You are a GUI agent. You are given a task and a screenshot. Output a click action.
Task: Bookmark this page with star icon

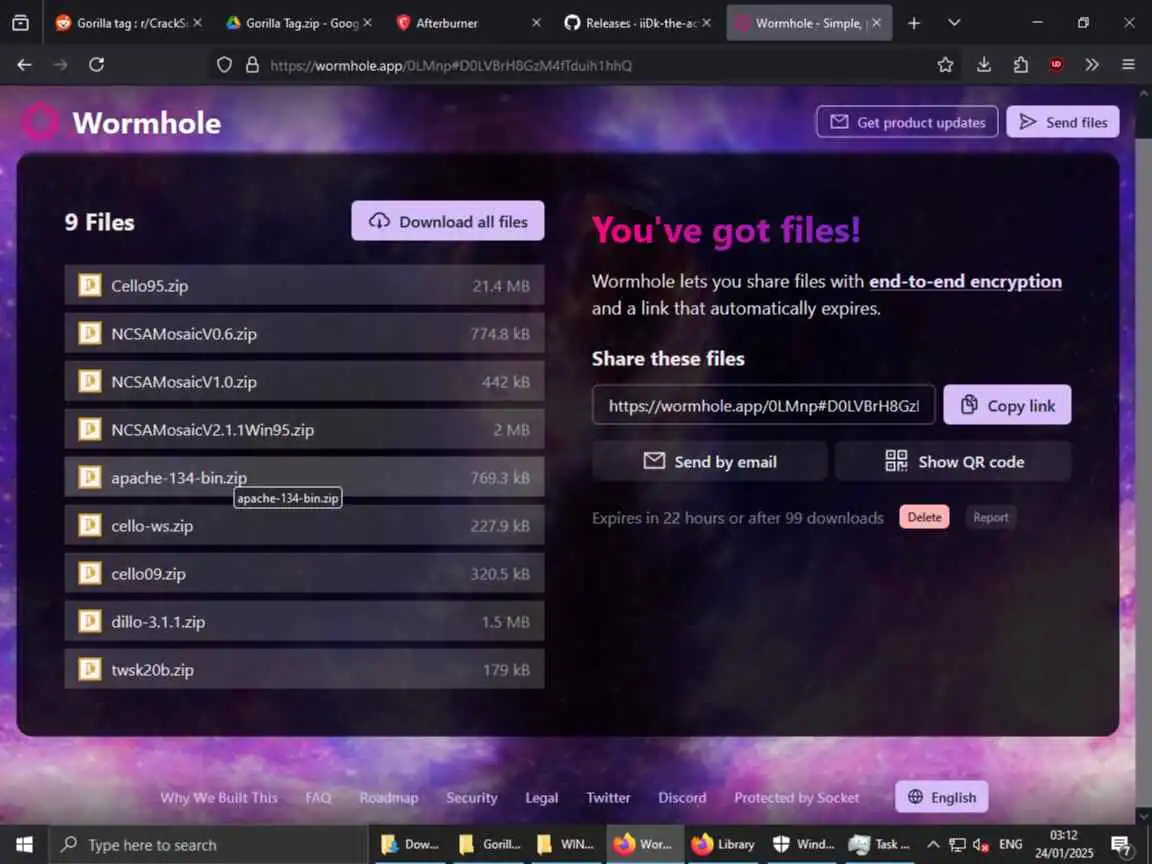(946, 65)
